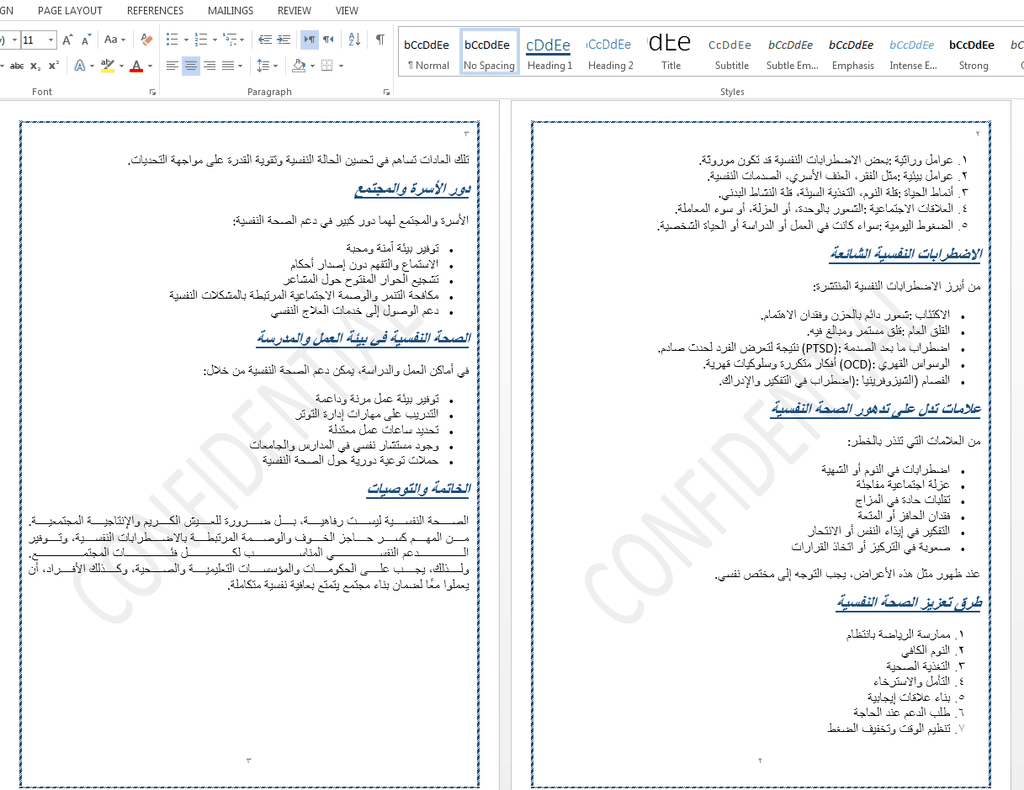The height and width of the screenshot is (790, 1024).
Task: Go to the MAILINGS tab
Action: point(231,10)
